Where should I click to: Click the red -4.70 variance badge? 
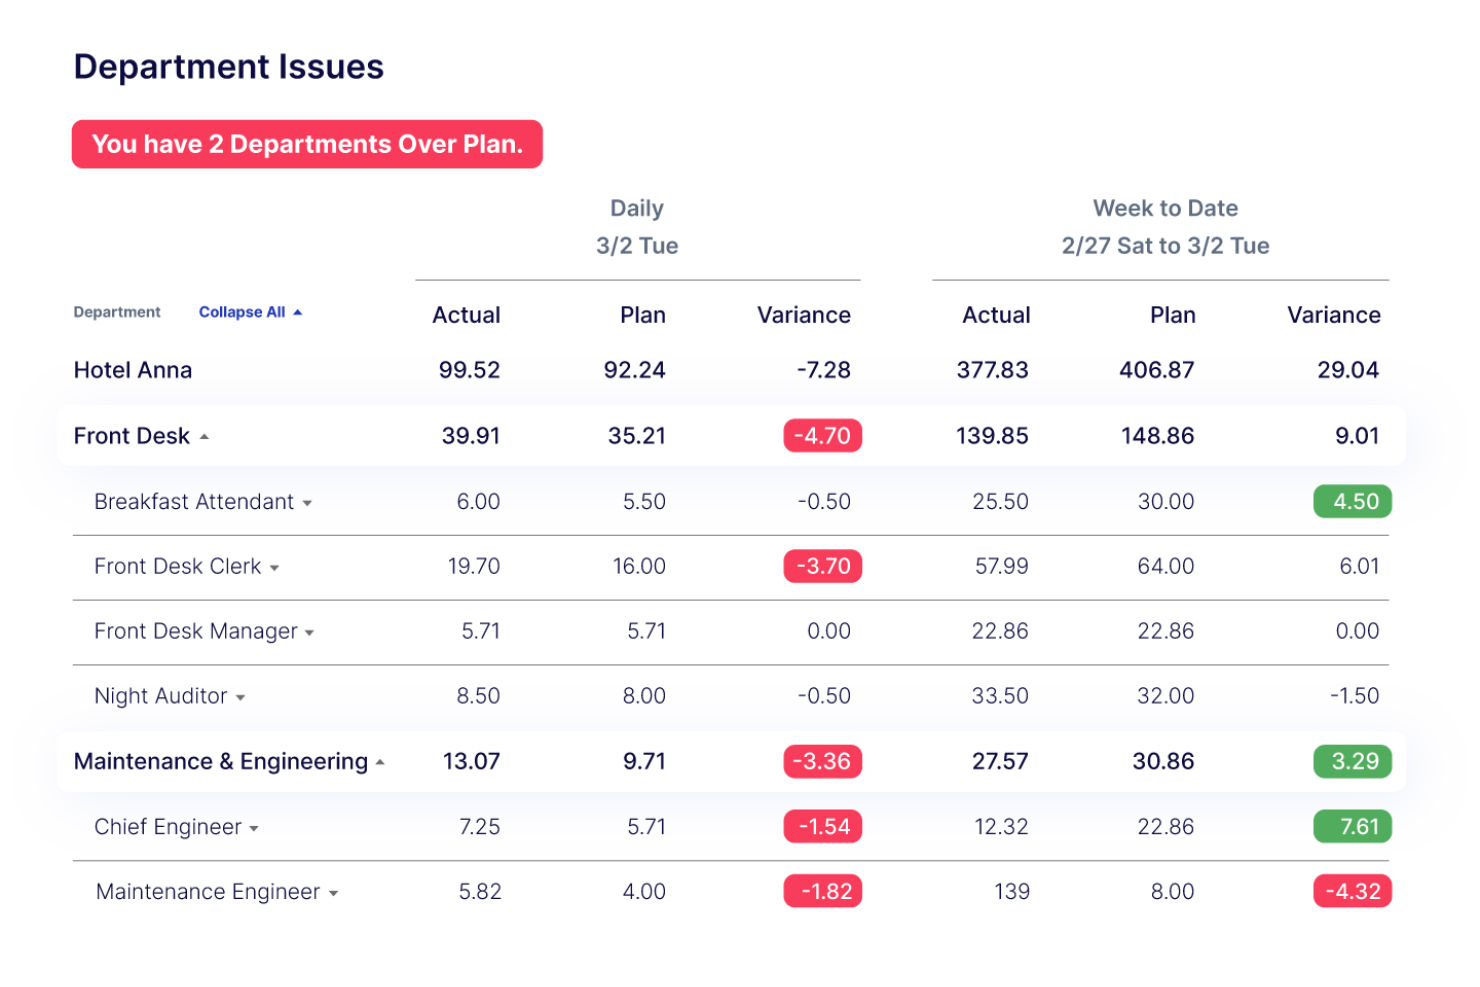(x=822, y=436)
